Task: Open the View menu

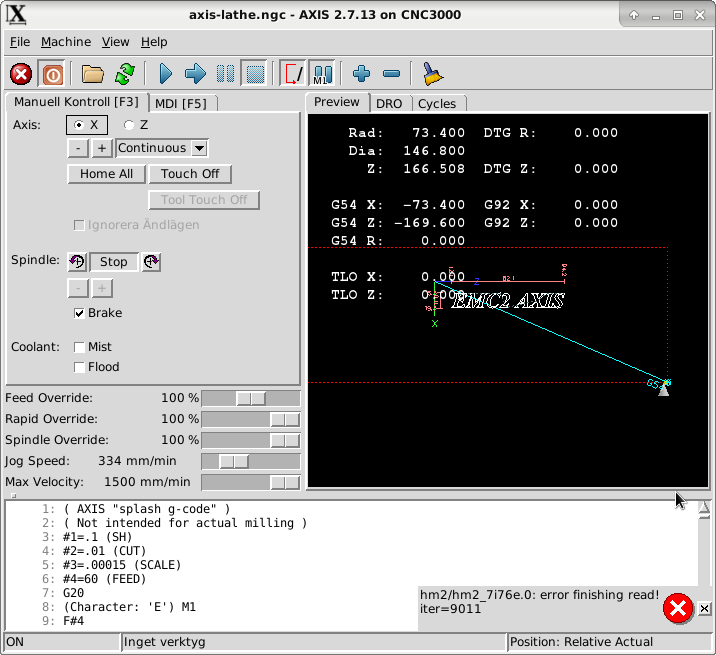Action: click(116, 42)
